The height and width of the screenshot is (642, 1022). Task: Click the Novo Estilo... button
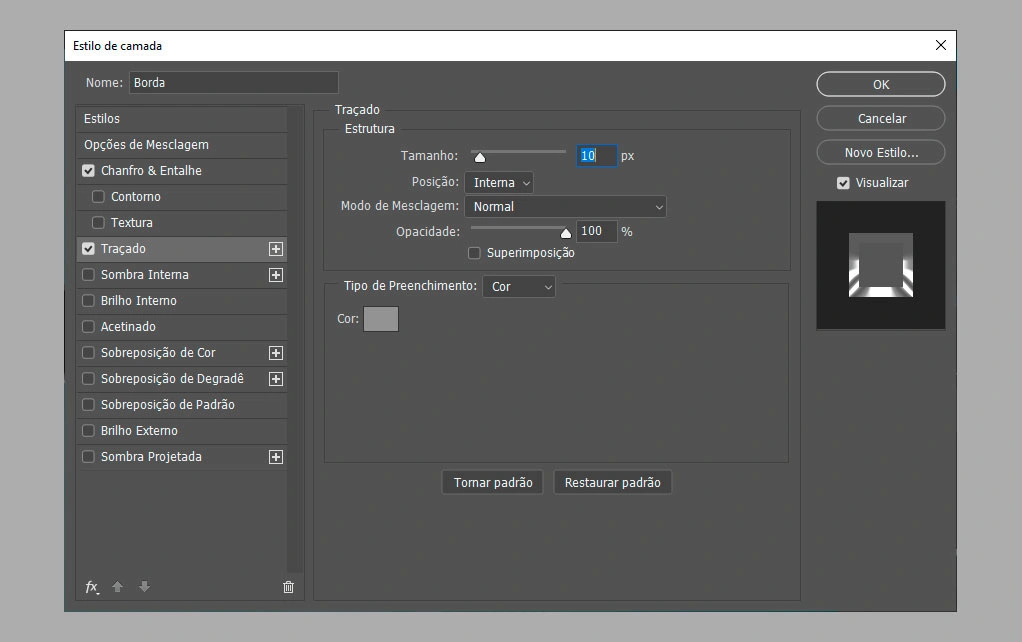[881, 153]
